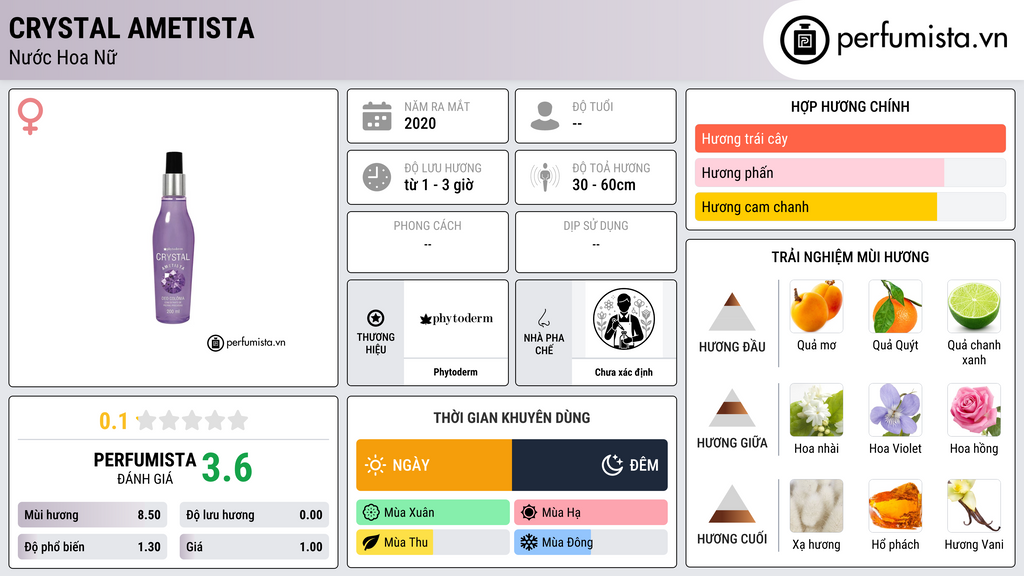Click the Giá 1.00 score bar
Viewport: 1024px width, 576px height.
pos(254,547)
